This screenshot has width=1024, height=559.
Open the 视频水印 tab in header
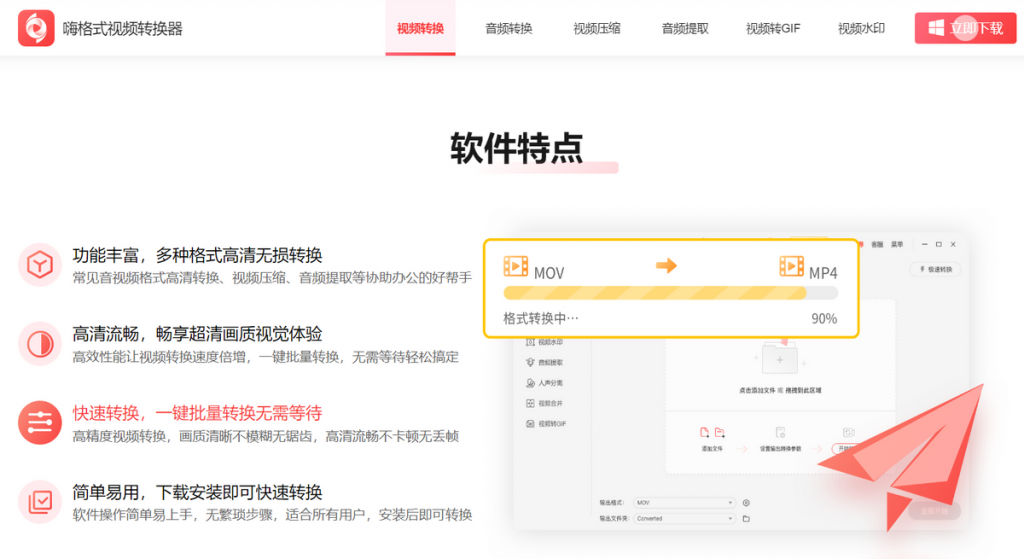pos(861,29)
